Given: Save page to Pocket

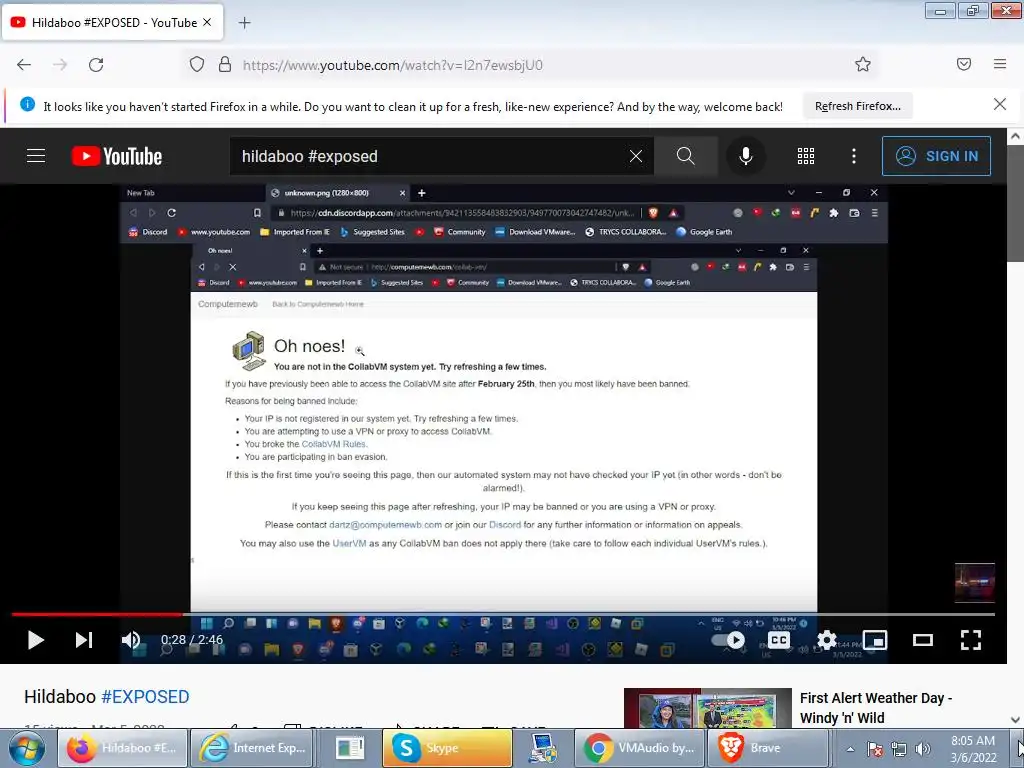Looking at the screenshot, I should (x=964, y=64).
